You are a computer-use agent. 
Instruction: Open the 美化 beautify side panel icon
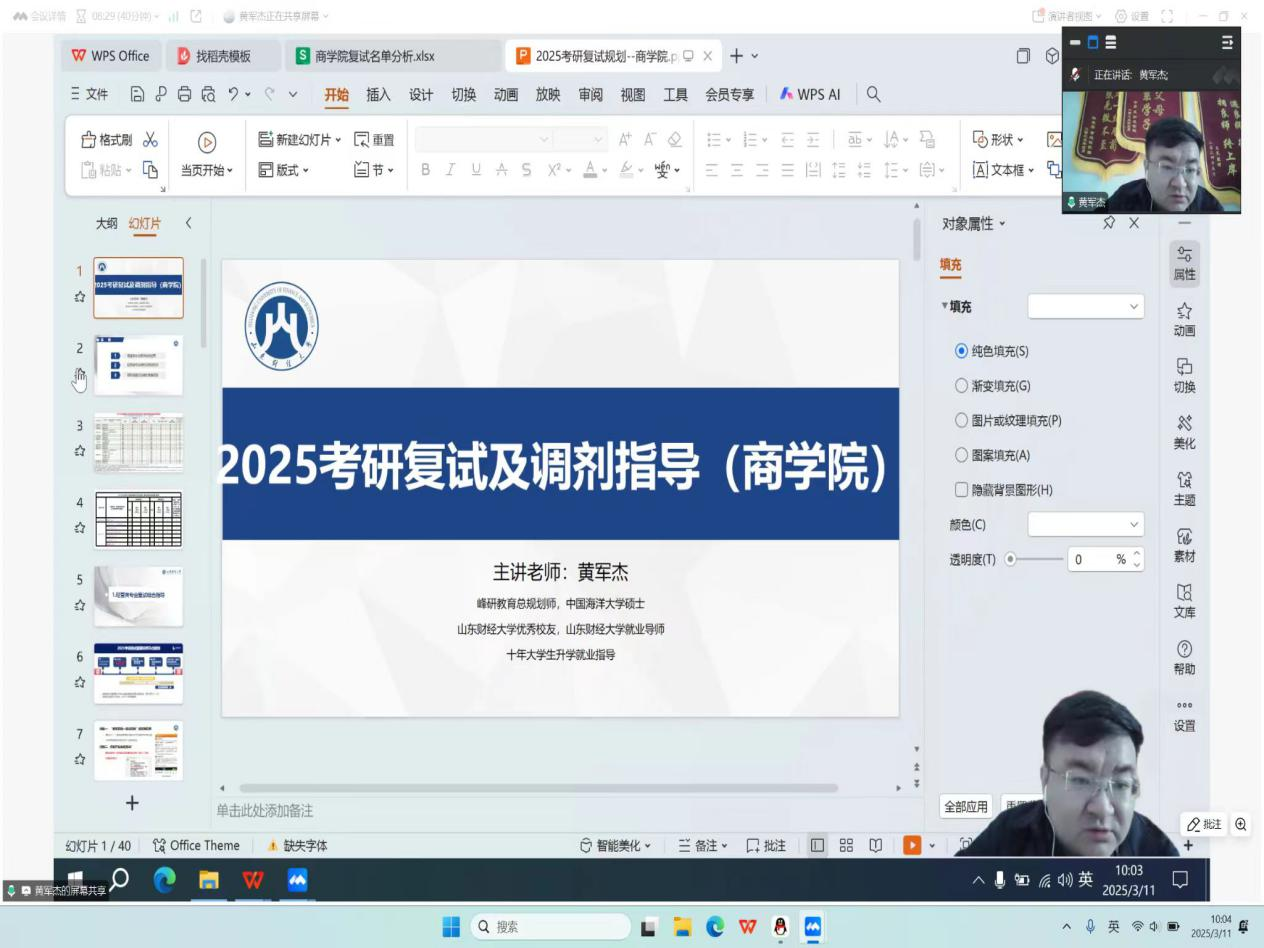point(1185,433)
